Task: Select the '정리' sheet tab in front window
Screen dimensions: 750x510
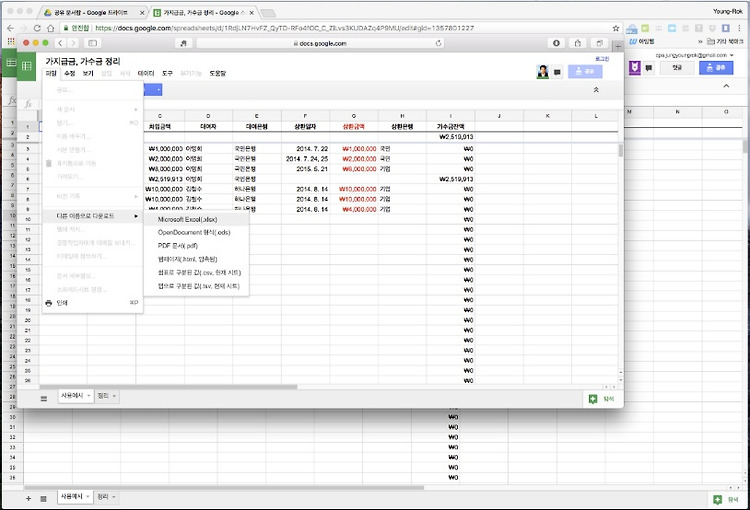Action: (103, 396)
